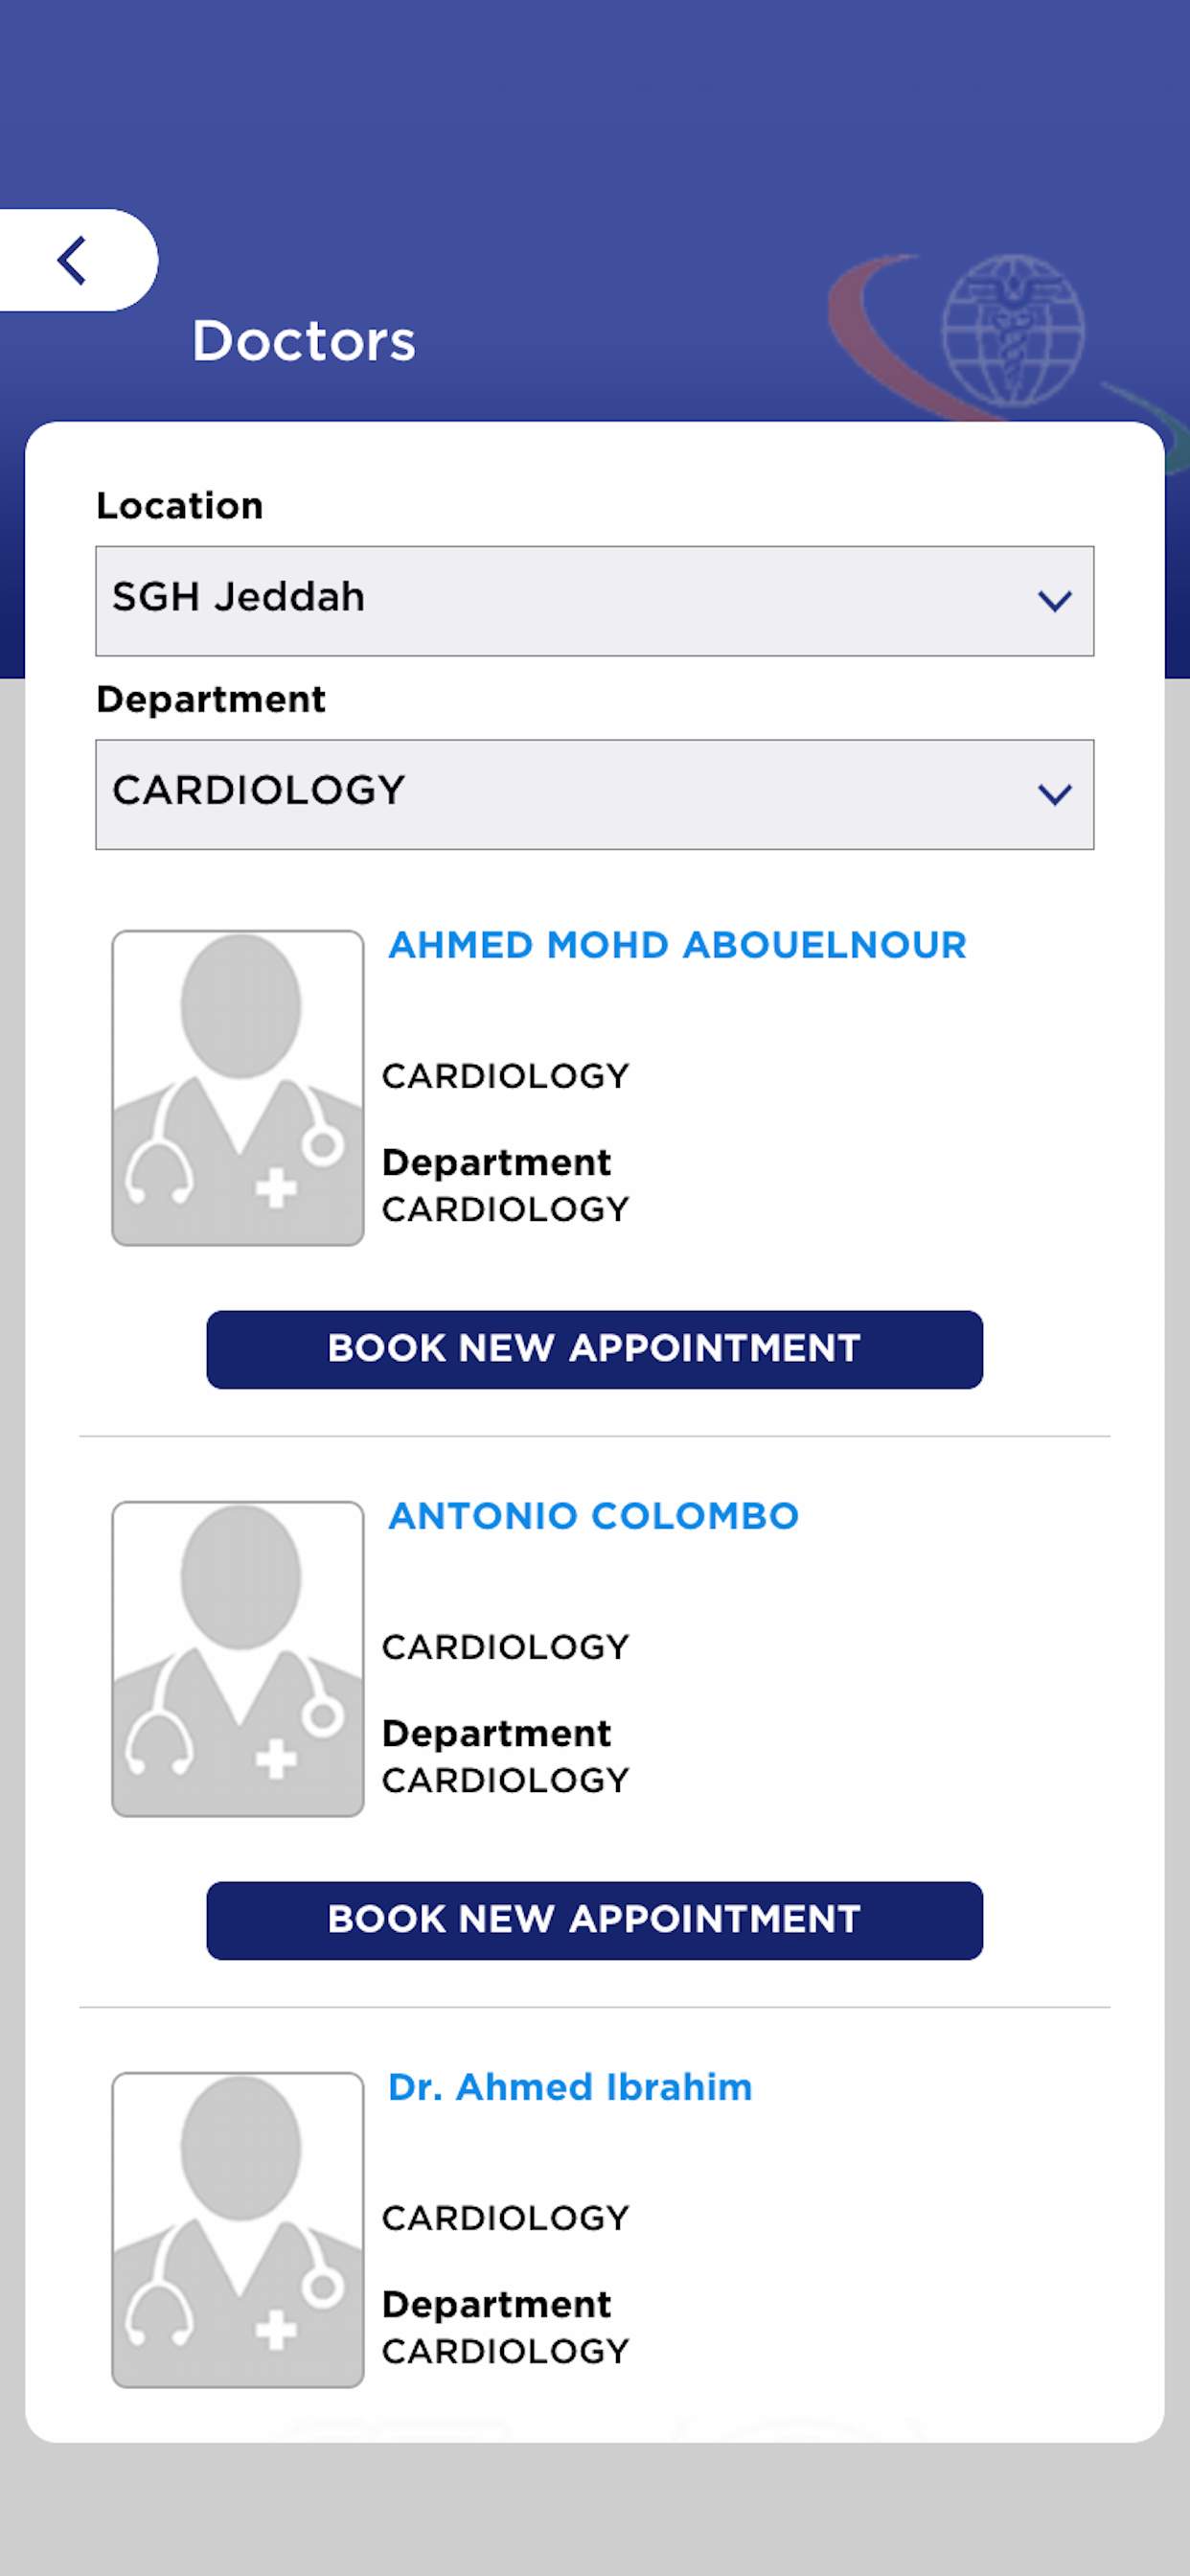Book new appointment with Antonio Colombo
The height and width of the screenshot is (2576, 1190).
pyautogui.click(x=594, y=1920)
